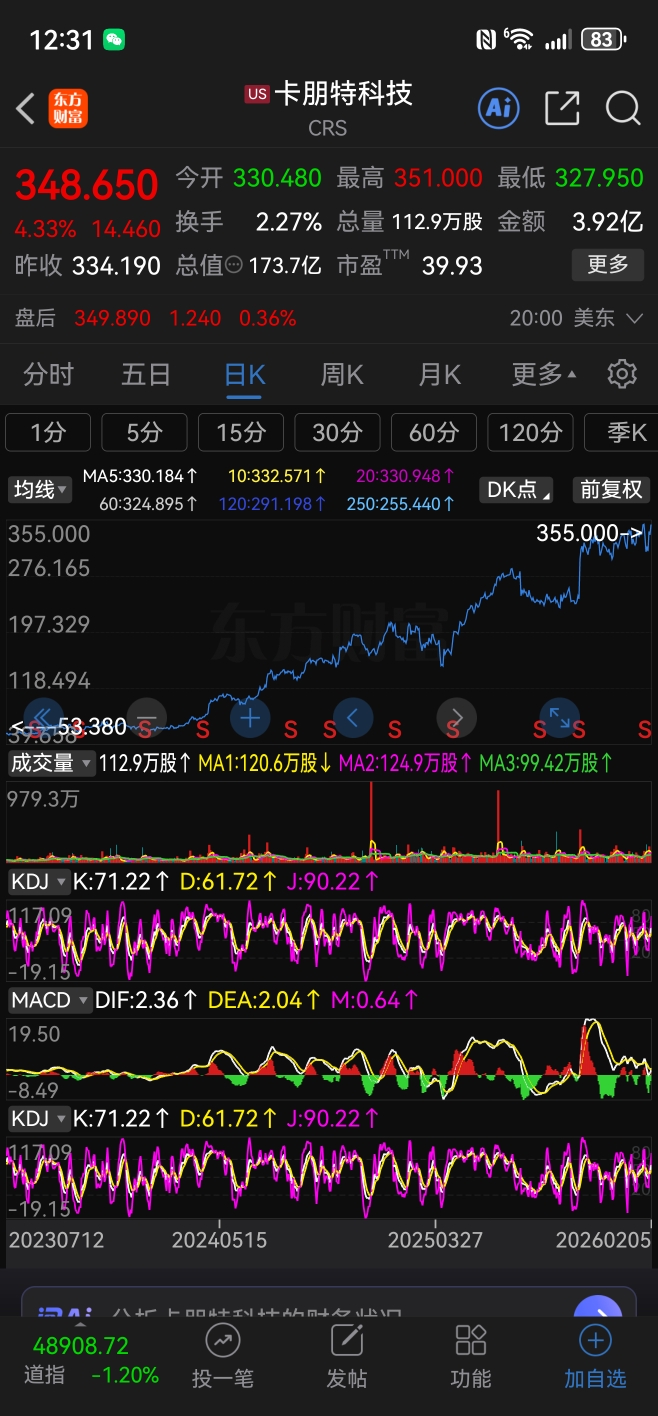Tap the battery indicator showing 83
658x1416 pixels.
[x=606, y=40]
